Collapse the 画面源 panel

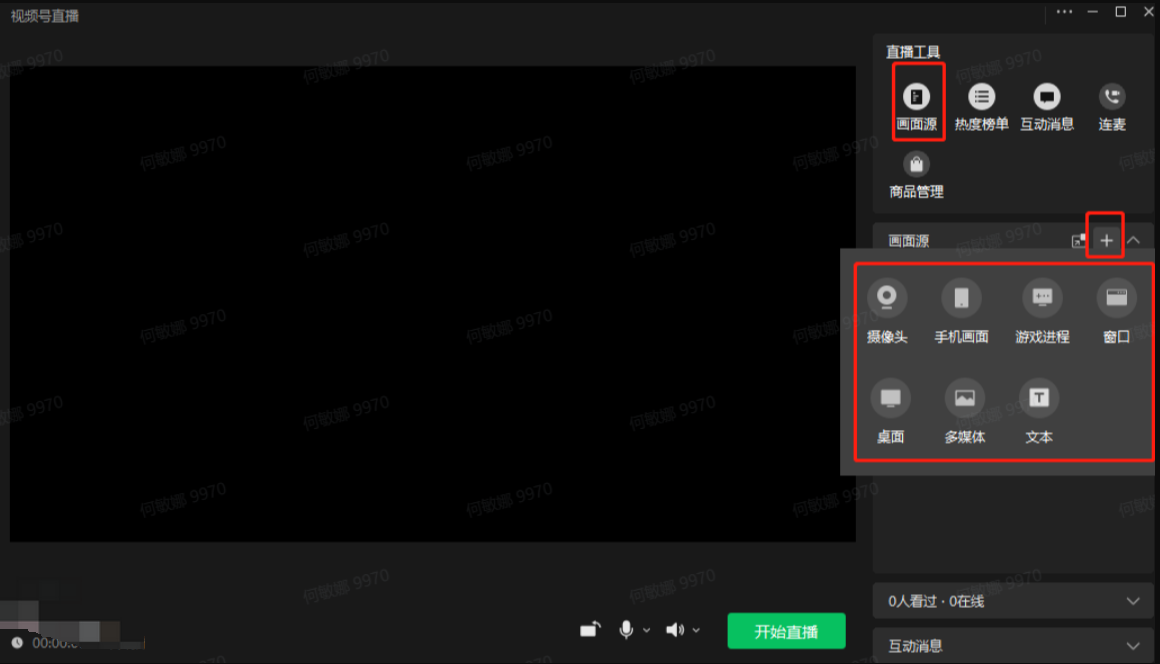click(1133, 240)
